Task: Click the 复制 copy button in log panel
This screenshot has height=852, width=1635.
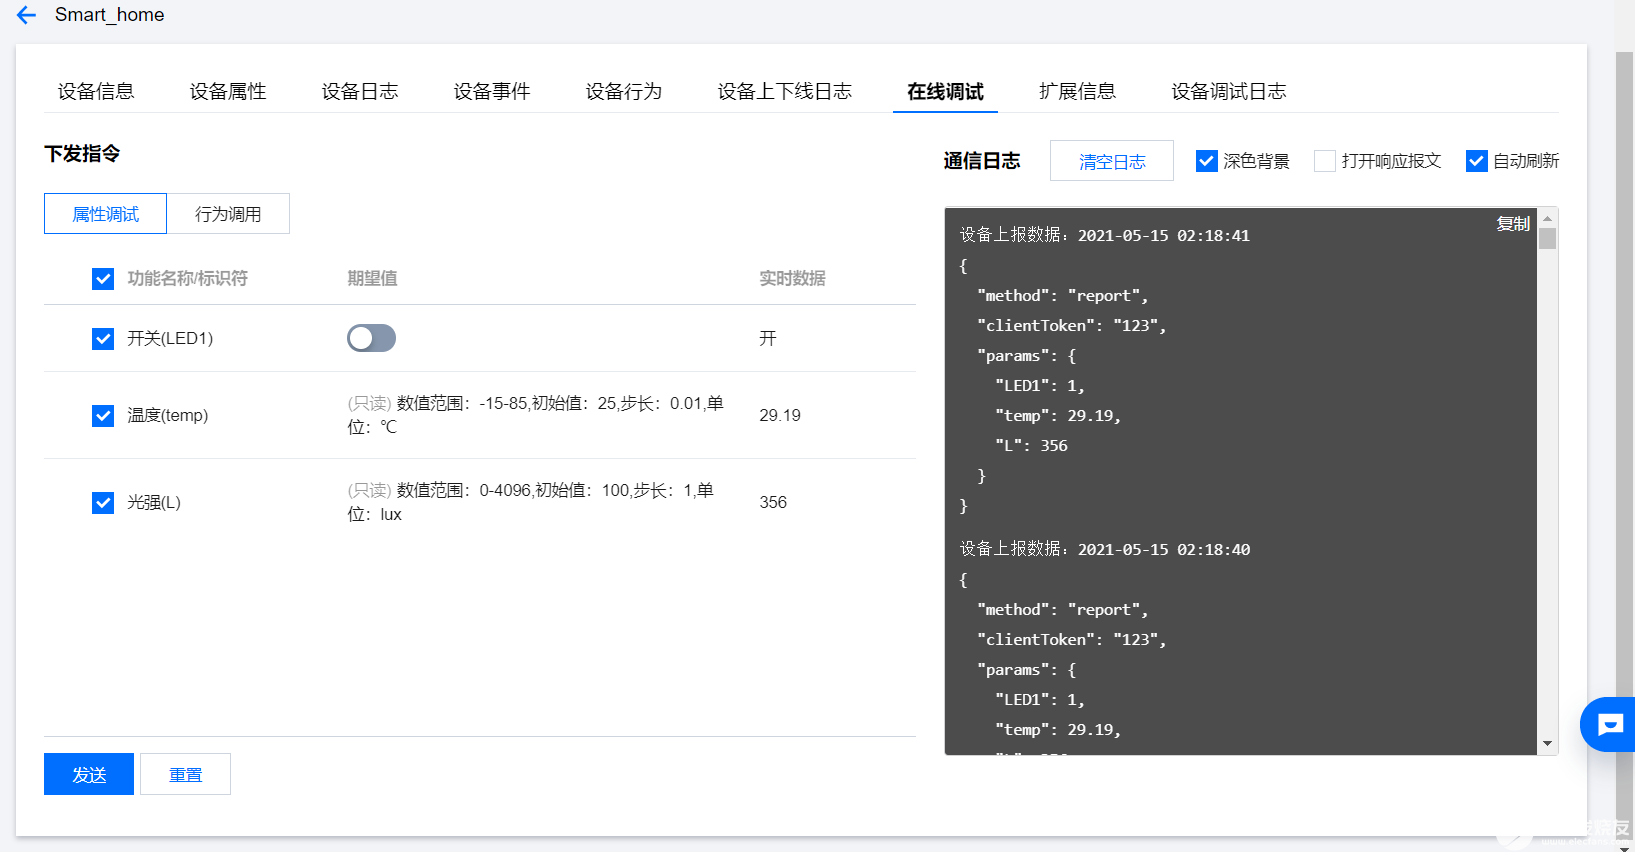Action: click(x=1512, y=224)
